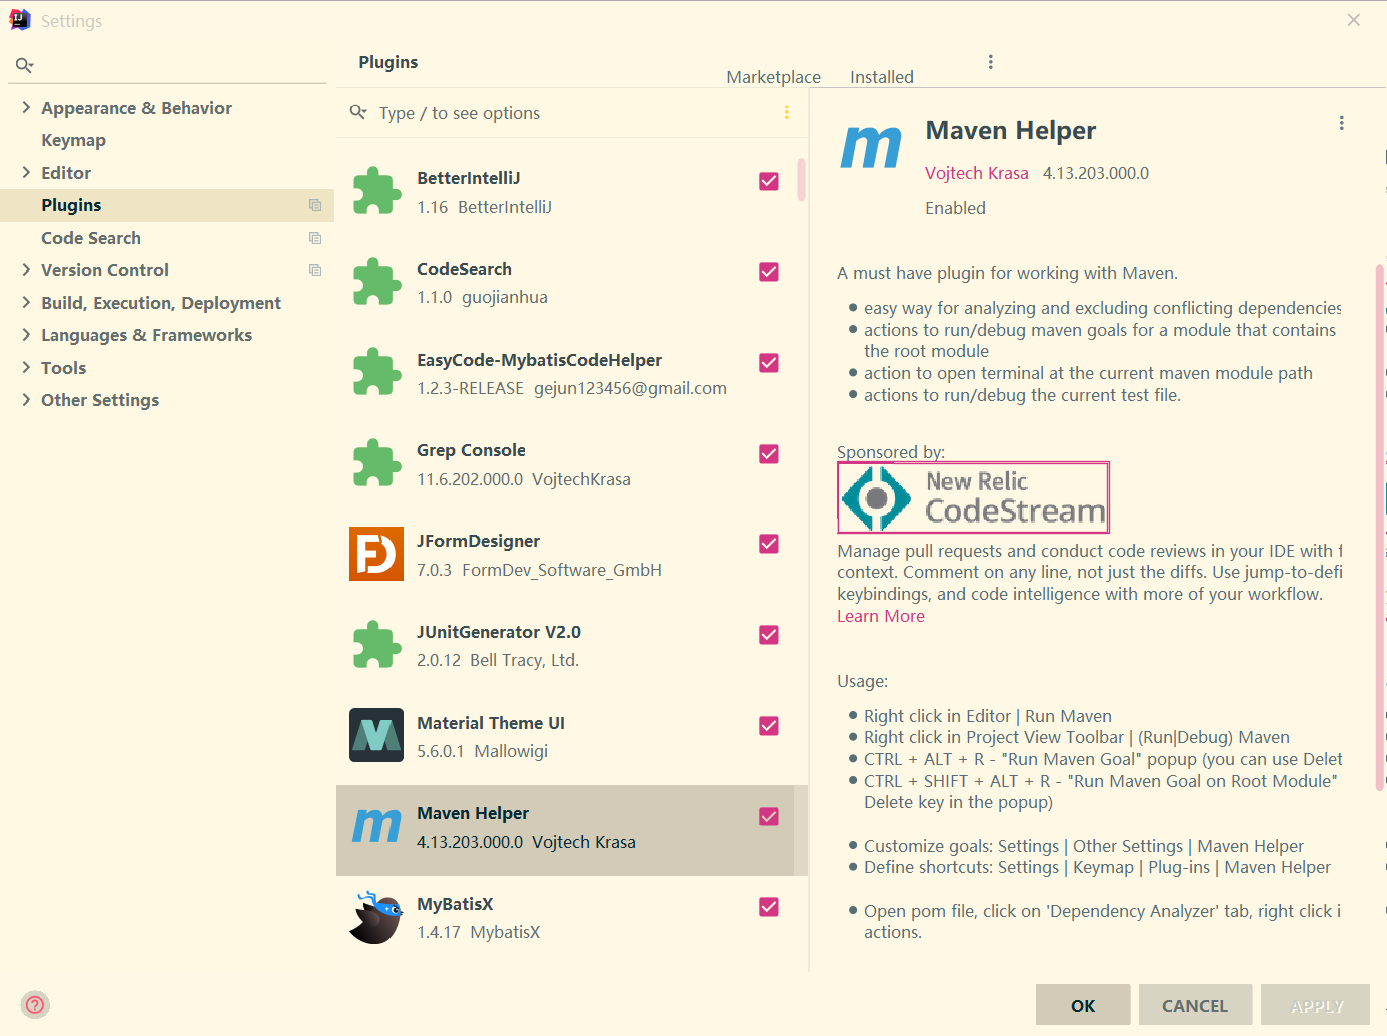Select the MyBatisX plugin name
Image resolution: width=1387 pixels, height=1036 pixels.
point(455,904)
